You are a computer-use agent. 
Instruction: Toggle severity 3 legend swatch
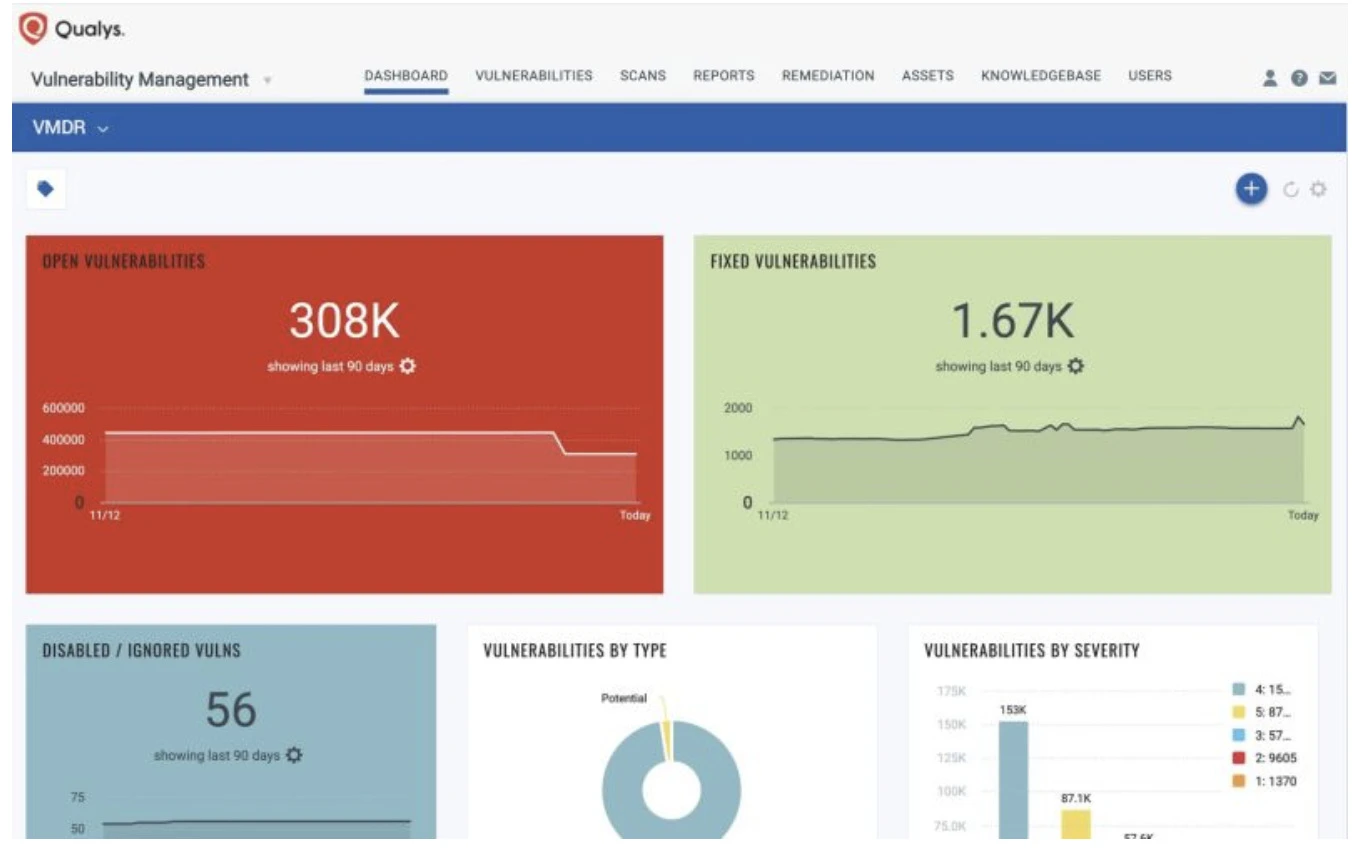(x=1239, y=735)
